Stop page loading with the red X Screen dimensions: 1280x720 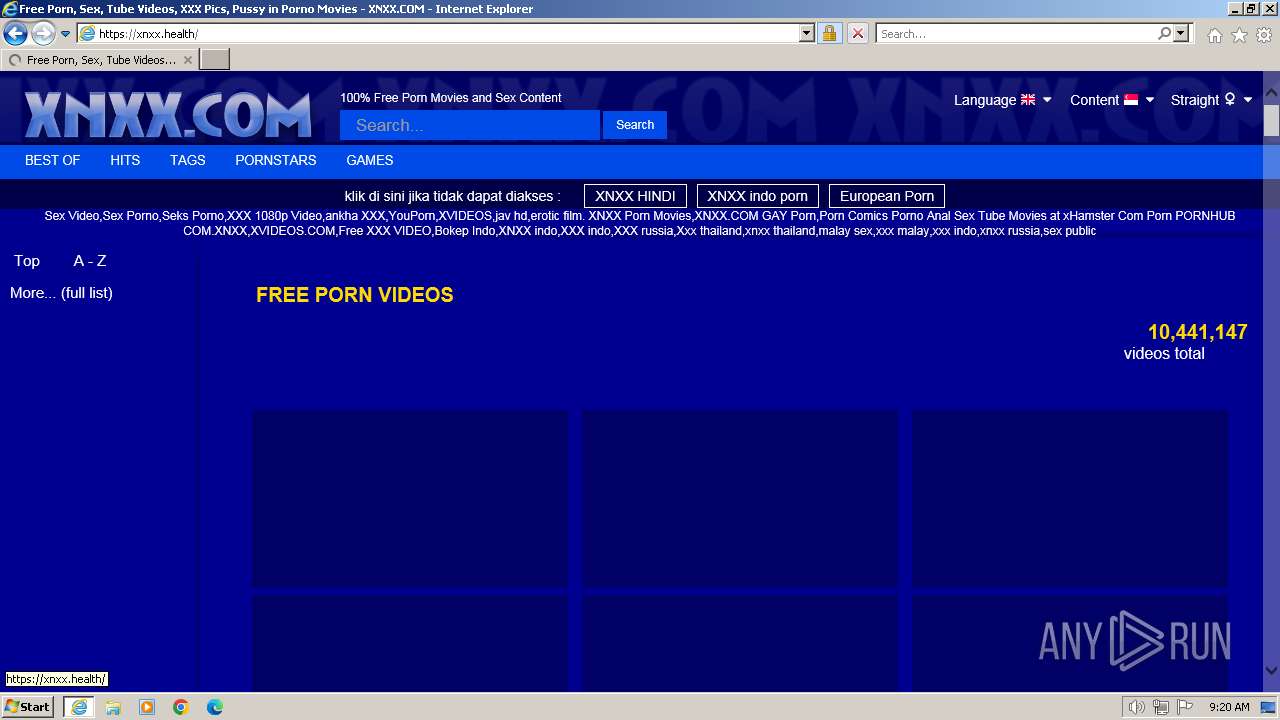click(858, 34)
